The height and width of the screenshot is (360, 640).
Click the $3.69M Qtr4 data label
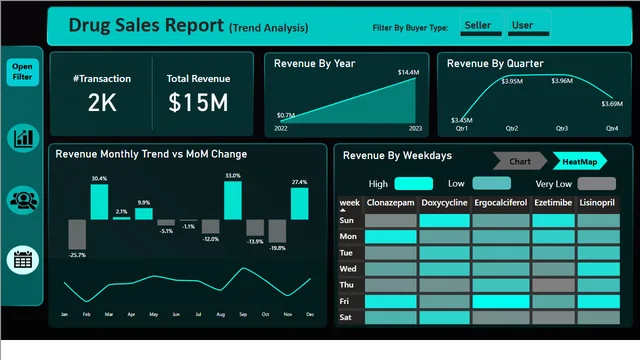pos(612,104)
